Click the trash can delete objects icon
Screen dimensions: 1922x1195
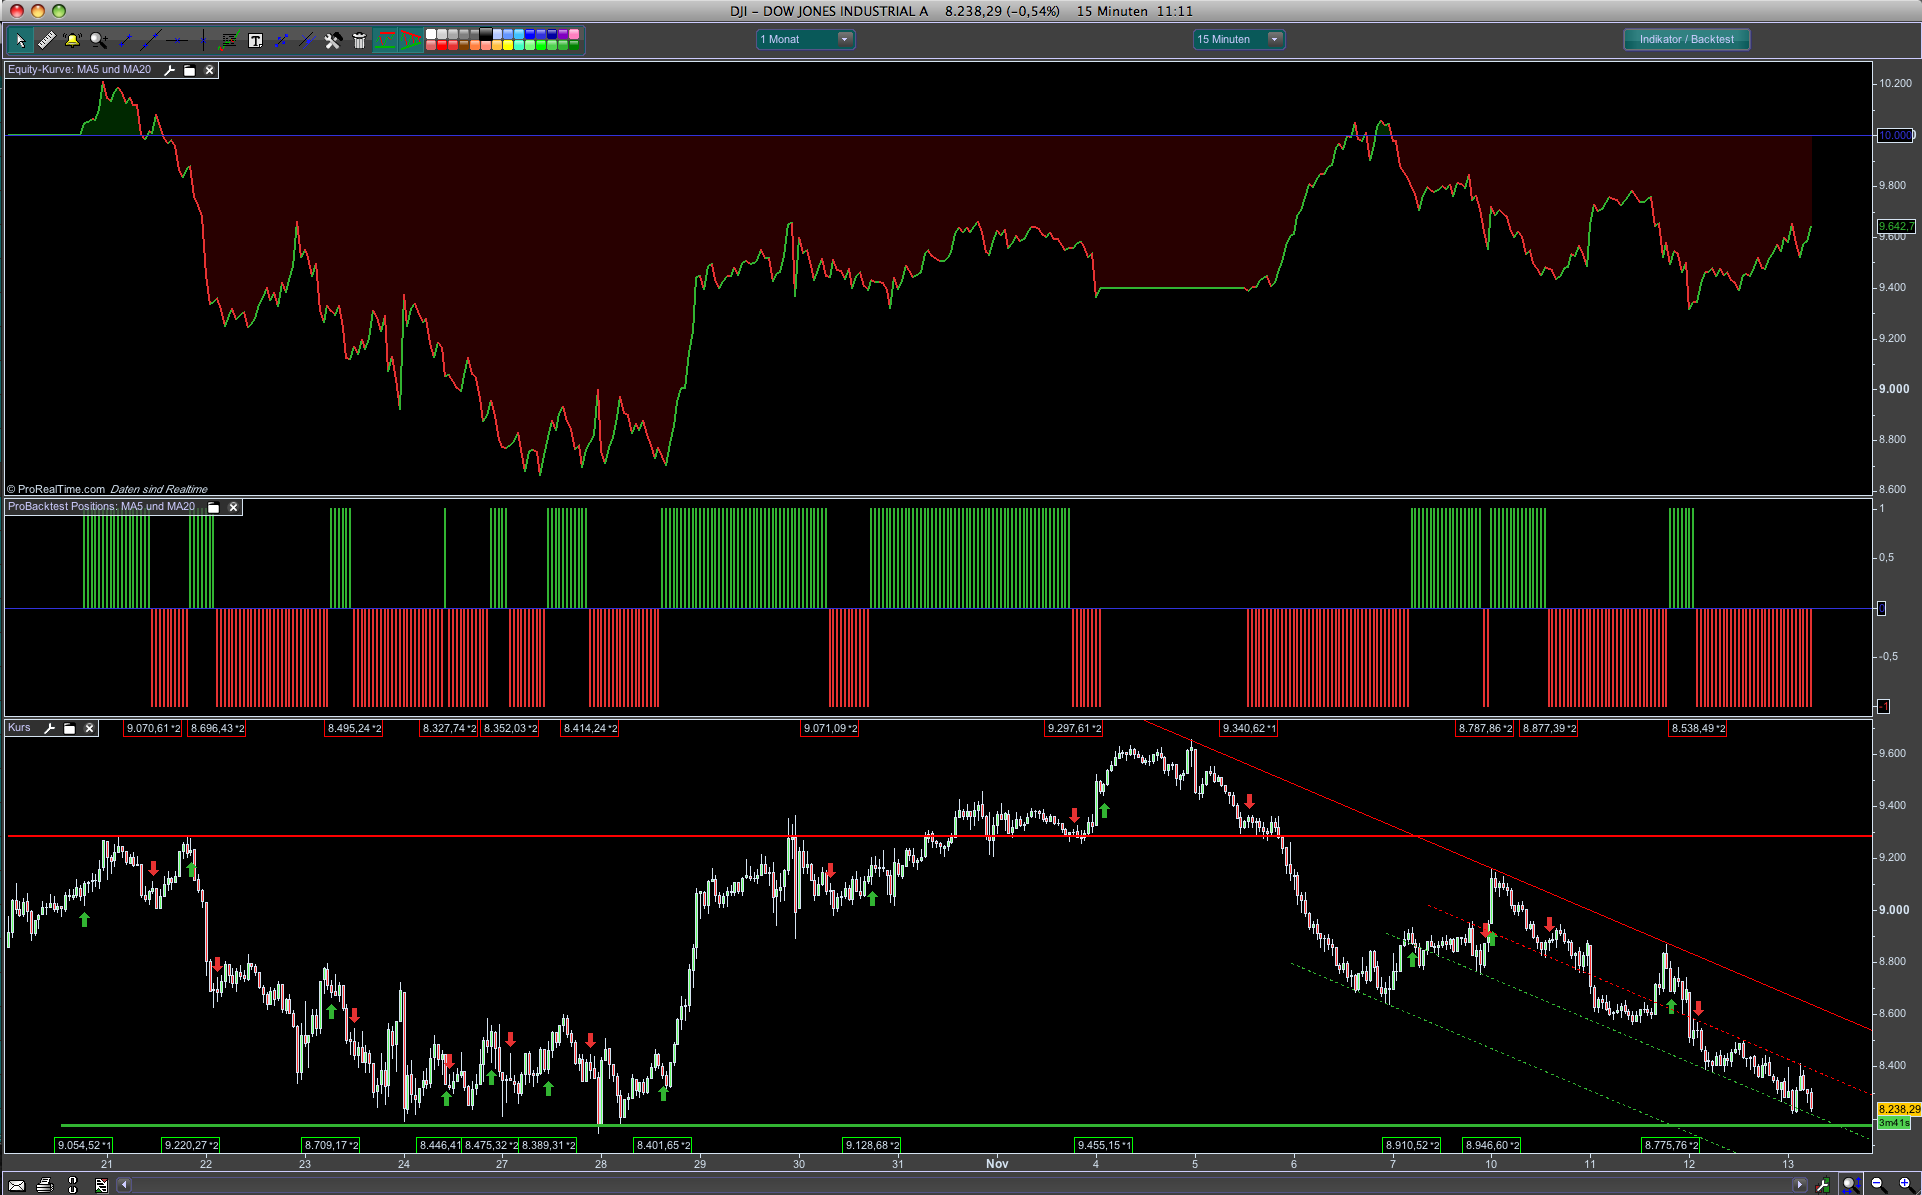coord(359,40)
